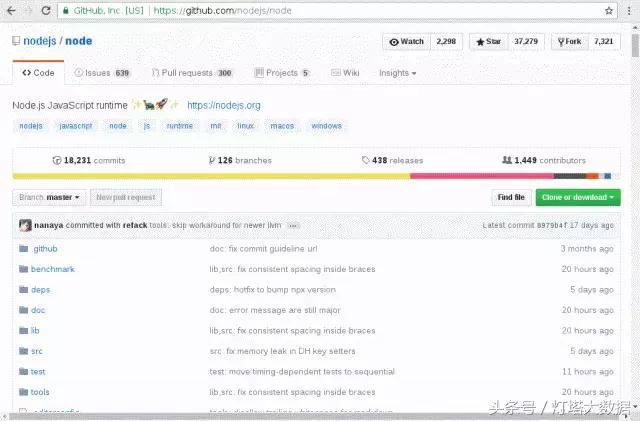Click the releases tag icon
The width and height of the screenshot is (640, 421).
[x=366, y=160]
